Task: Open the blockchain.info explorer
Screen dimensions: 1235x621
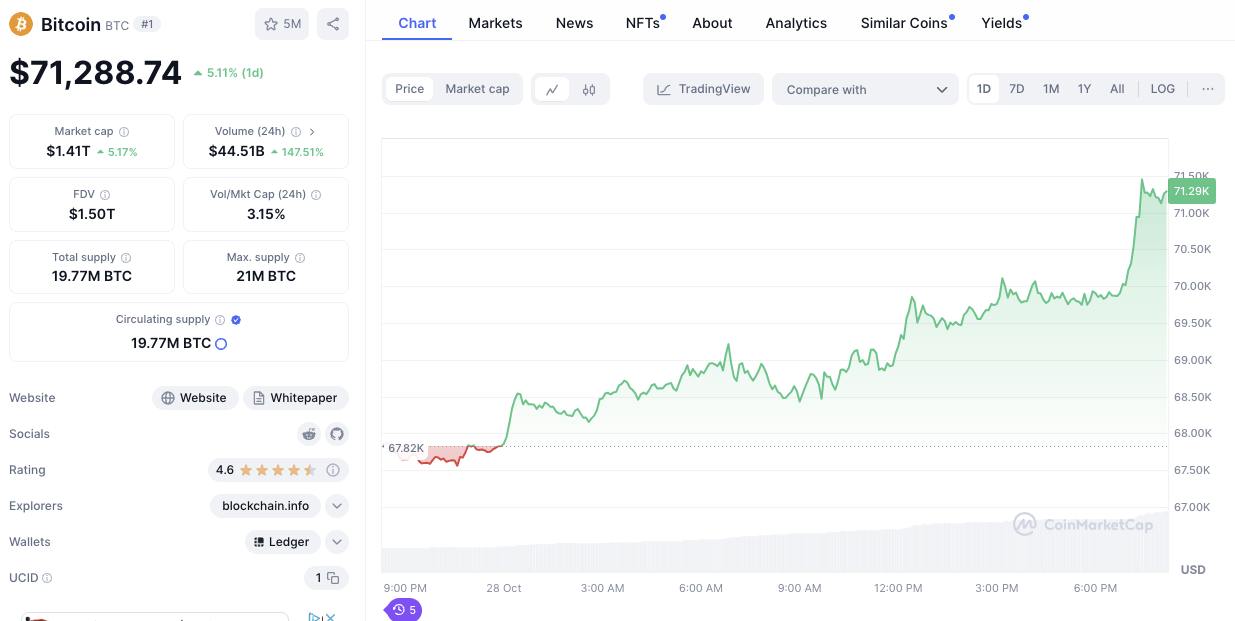Action: click(x=266, y=506)
